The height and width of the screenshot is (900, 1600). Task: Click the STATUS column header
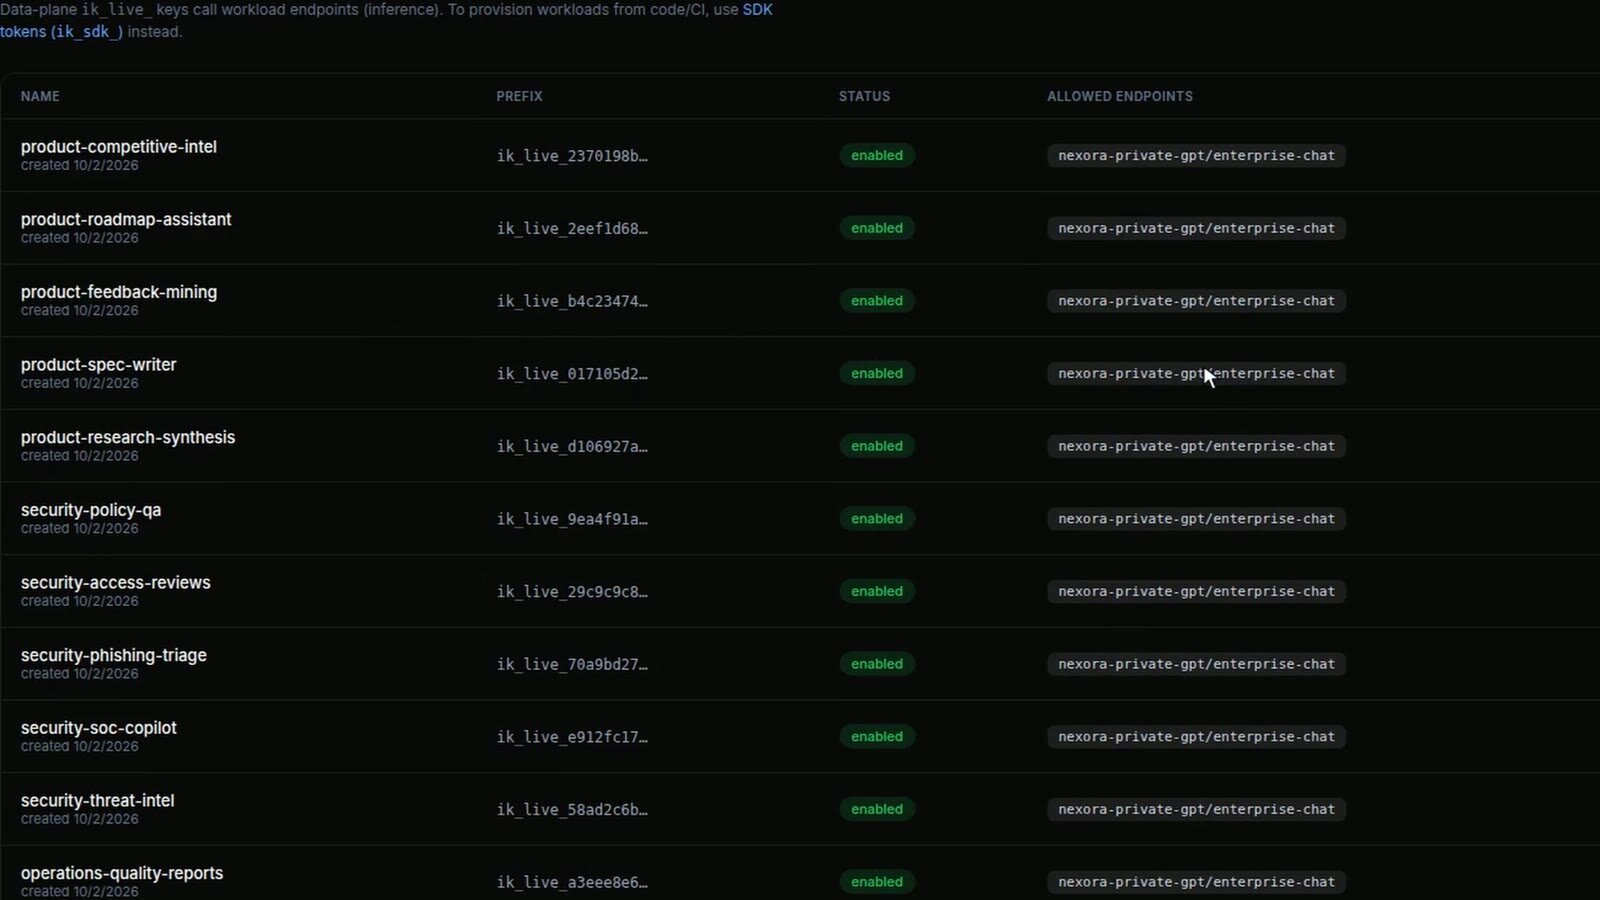(864, 97)
